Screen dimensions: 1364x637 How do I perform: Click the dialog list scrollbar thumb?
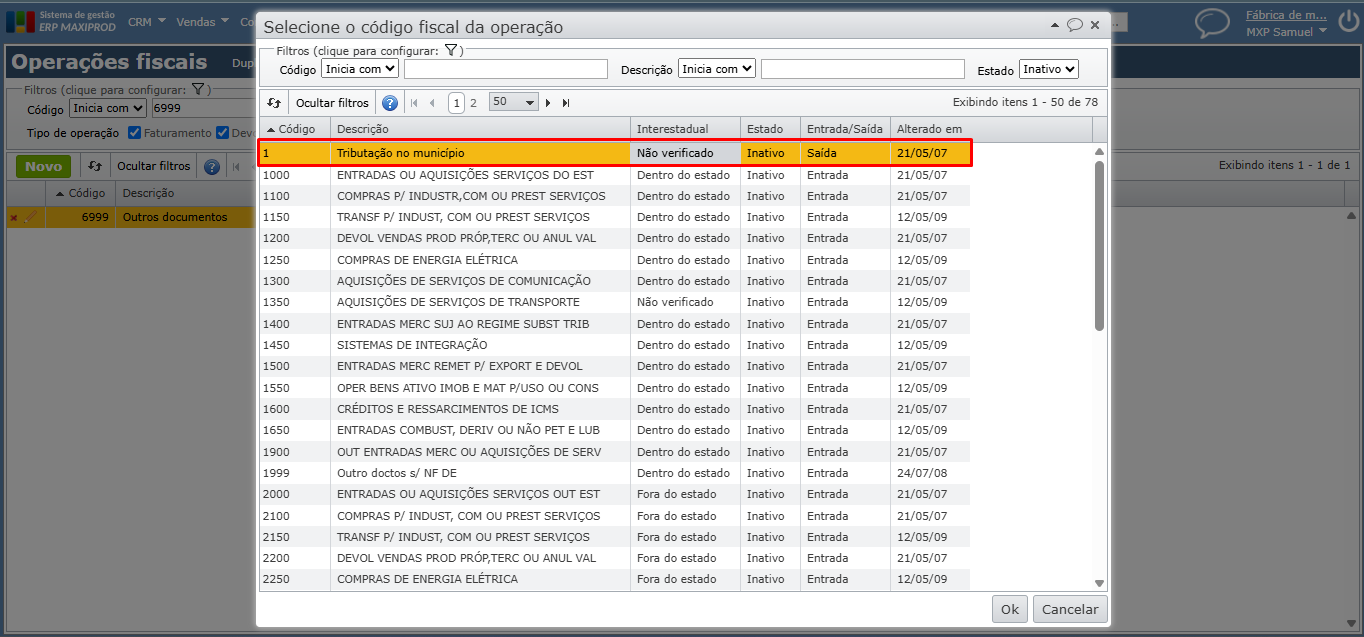(x=1099, y=245)
